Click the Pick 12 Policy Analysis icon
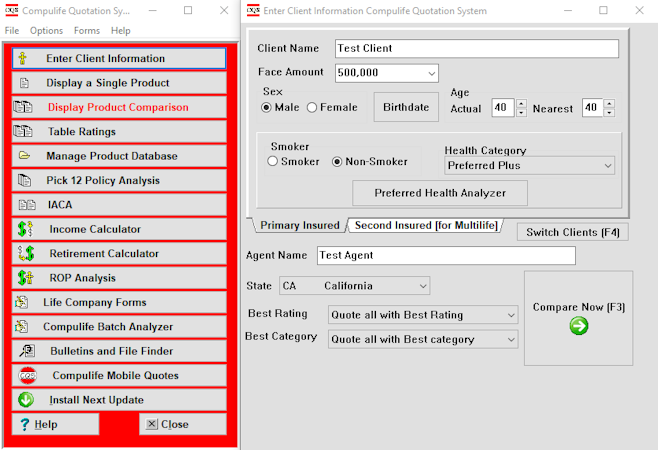This screenshot has height=450, width=658. pos(24,180)
